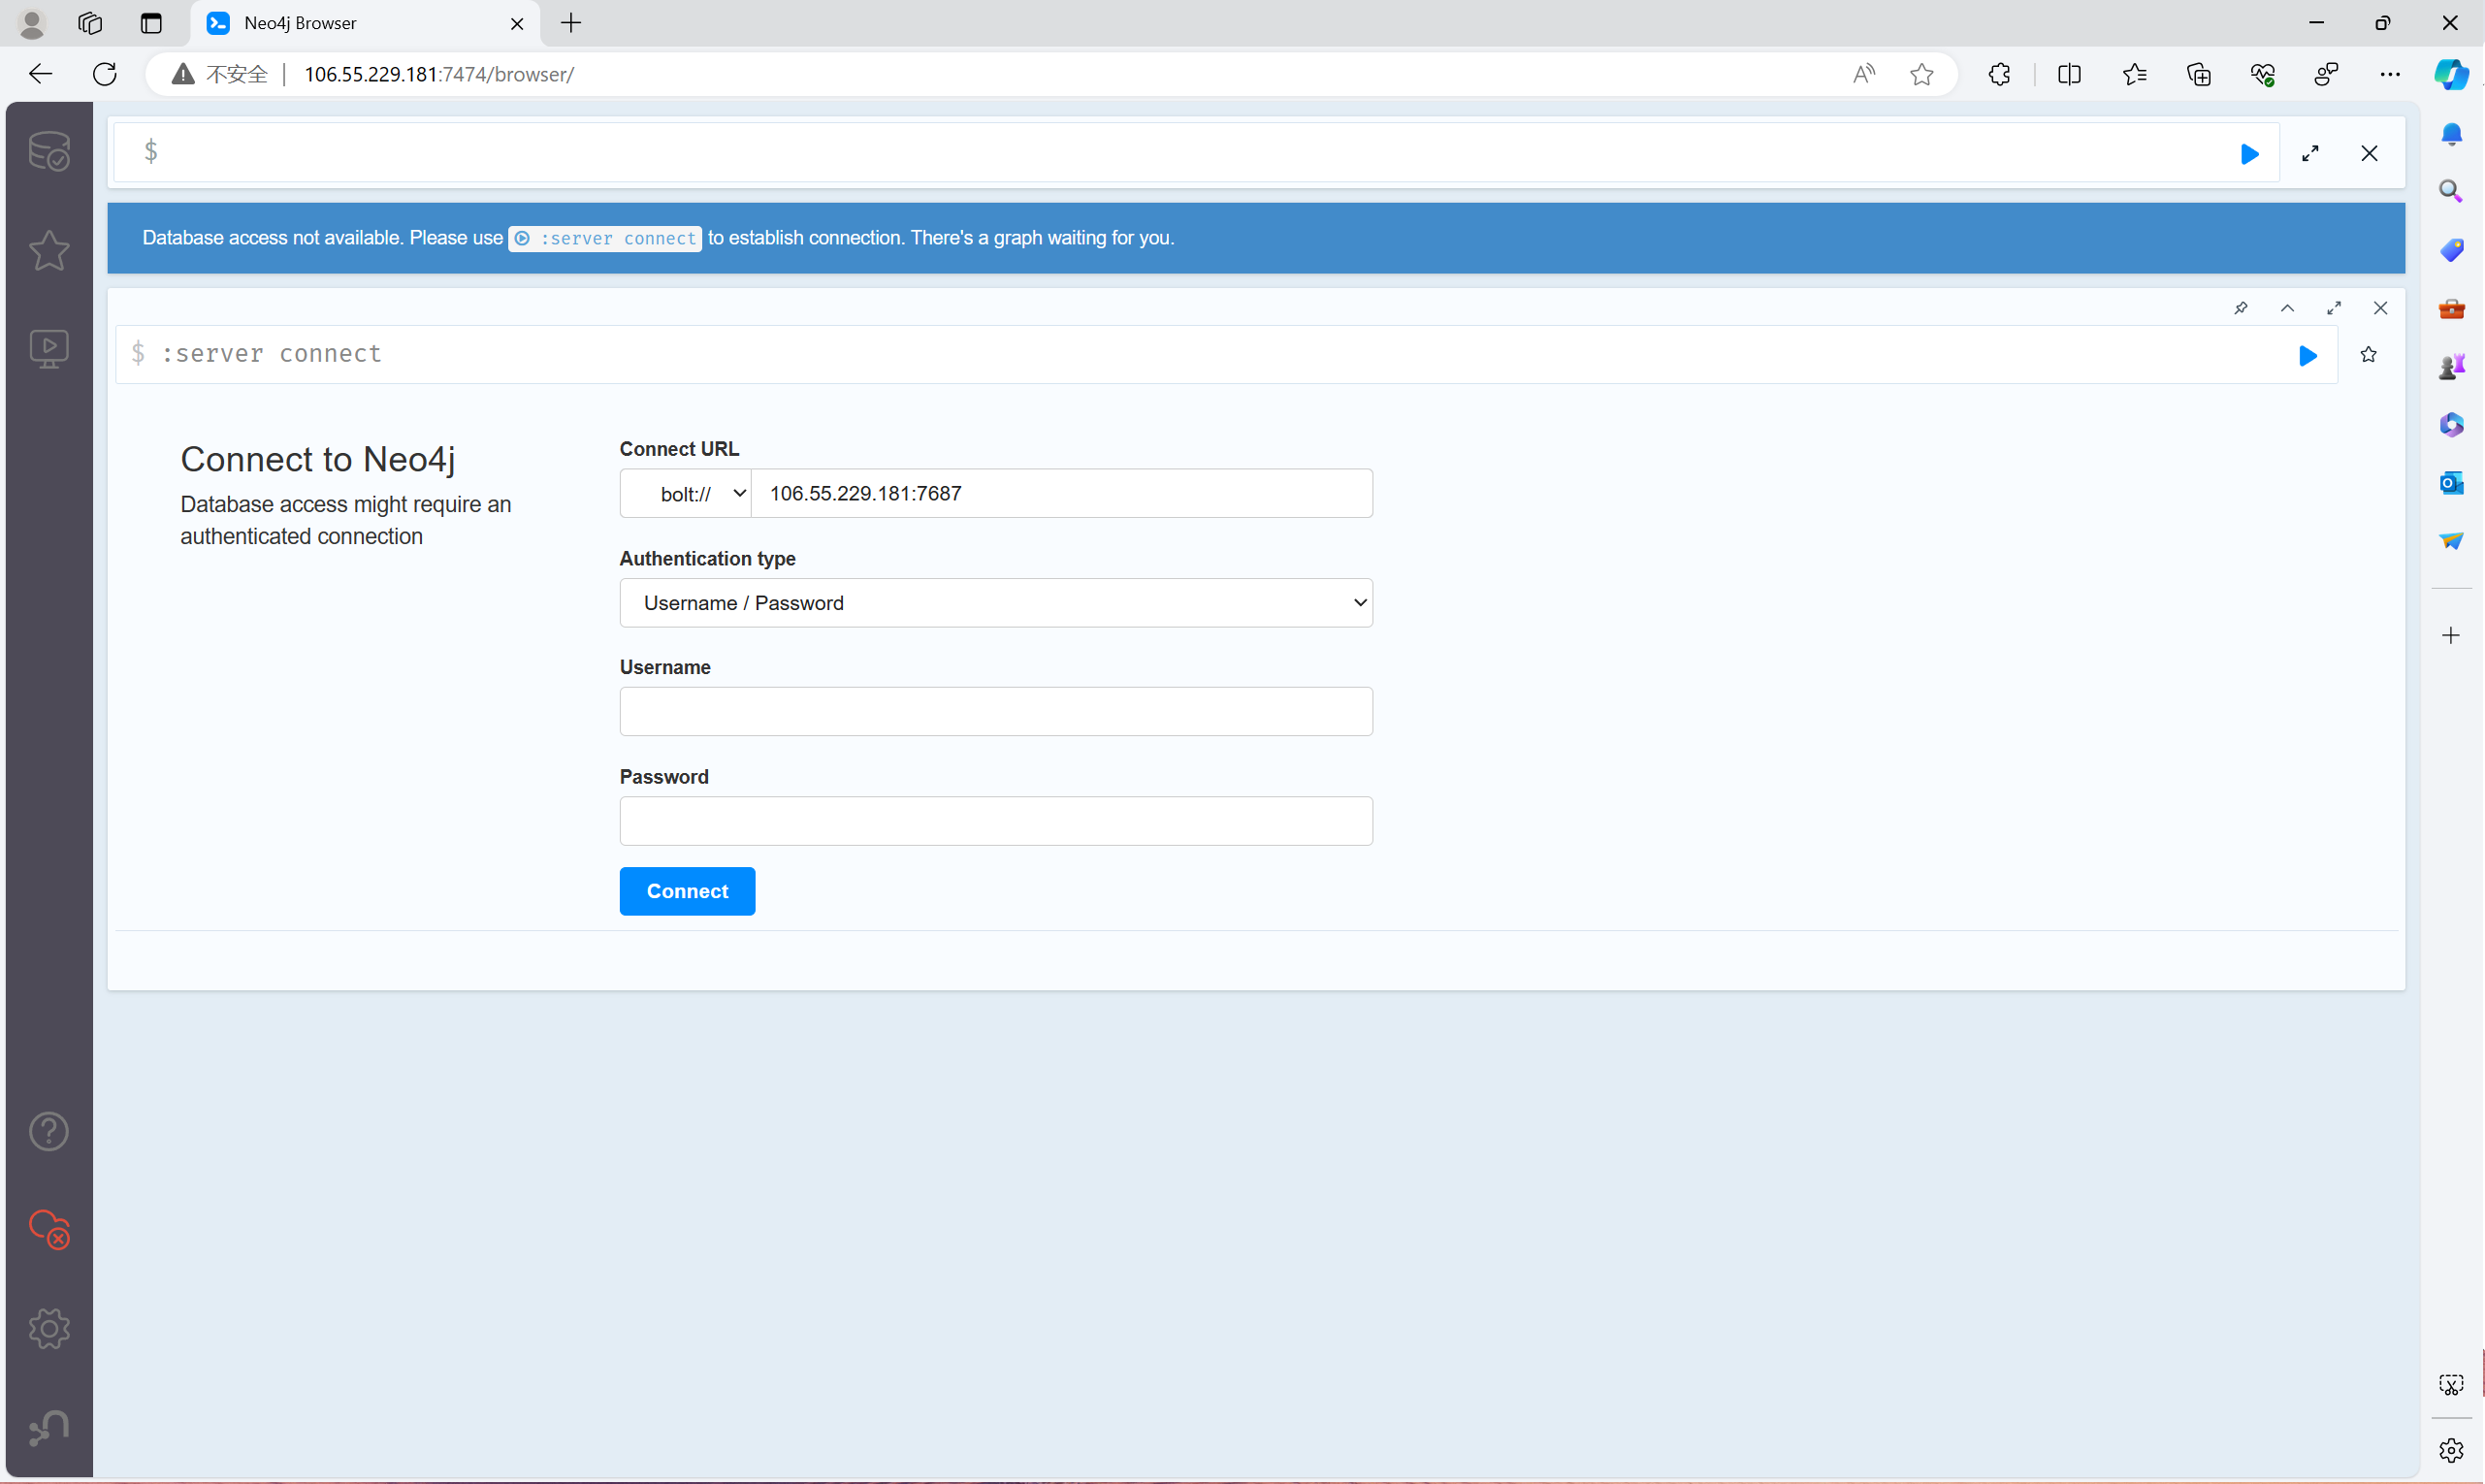
Task: Open the browser profile sharing icon
Action: click(x=2326, y=74)
